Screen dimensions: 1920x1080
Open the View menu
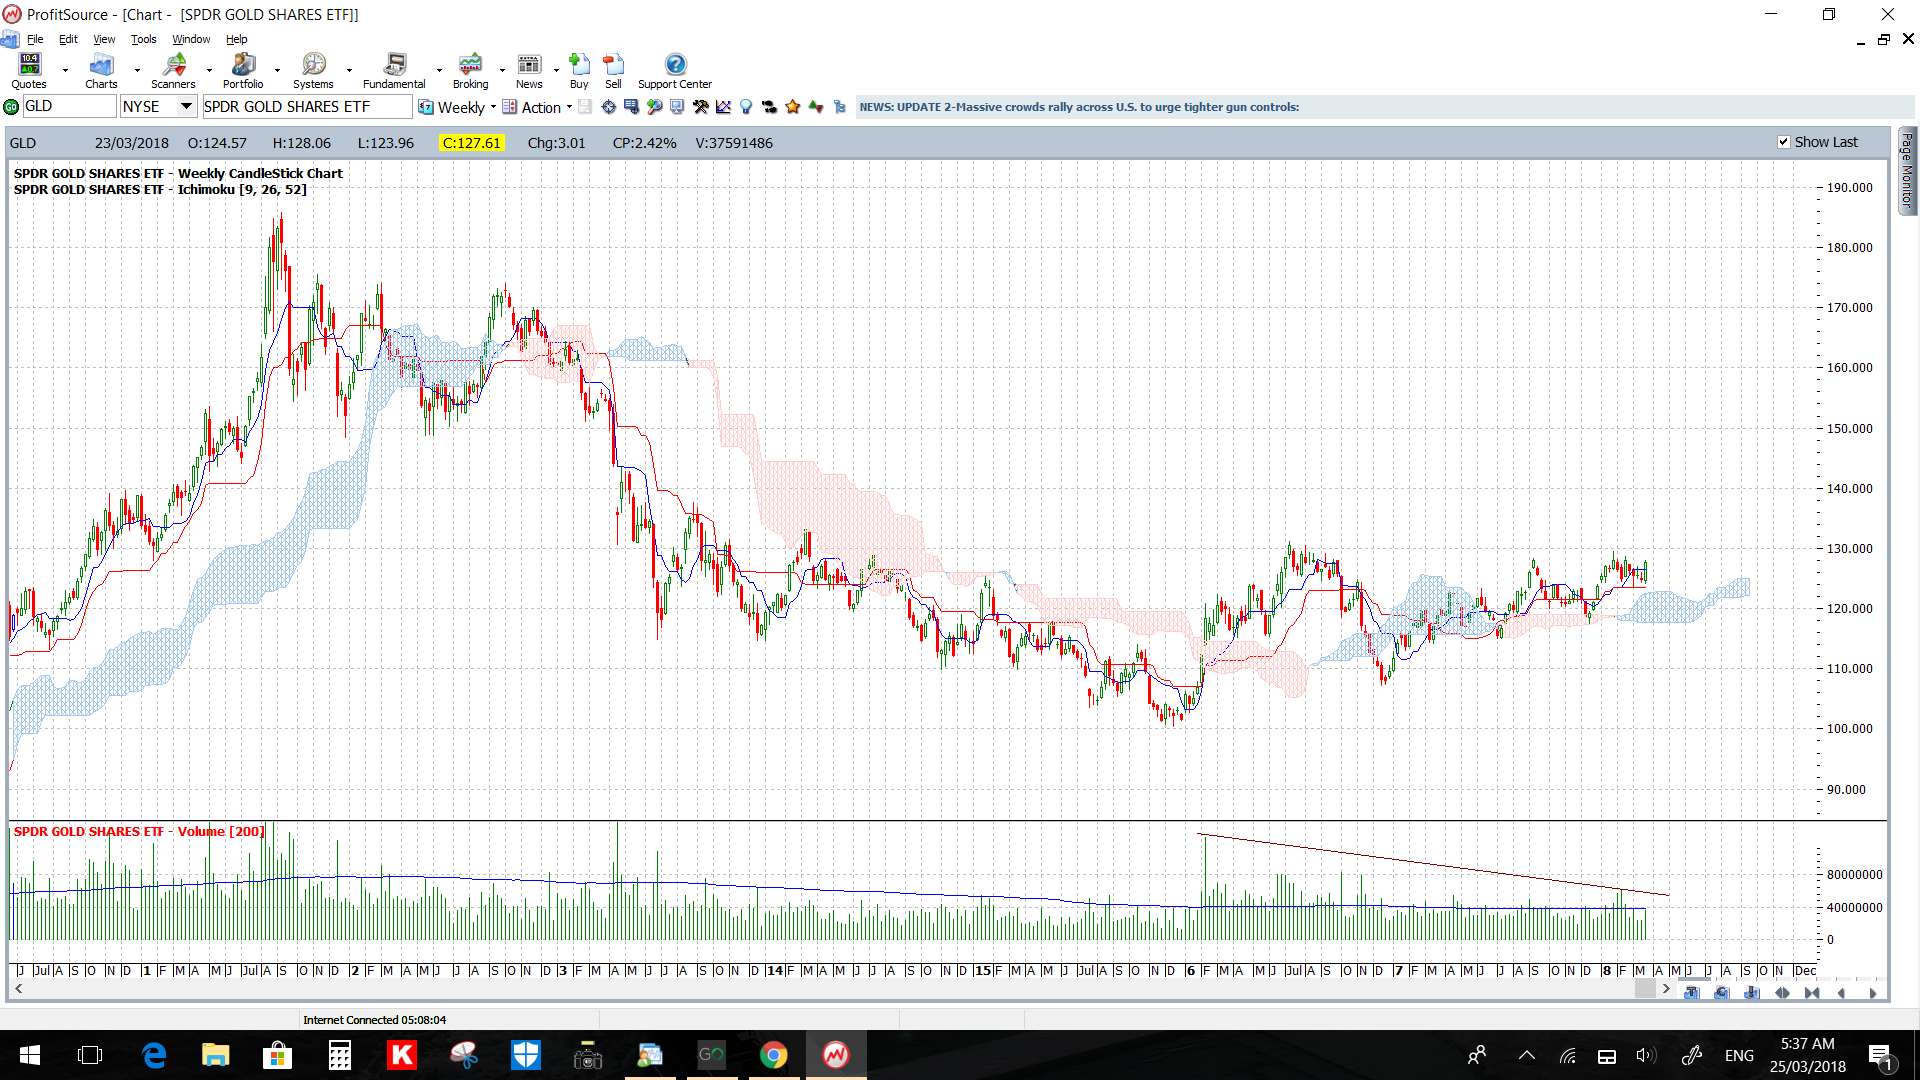pos(104,39)
